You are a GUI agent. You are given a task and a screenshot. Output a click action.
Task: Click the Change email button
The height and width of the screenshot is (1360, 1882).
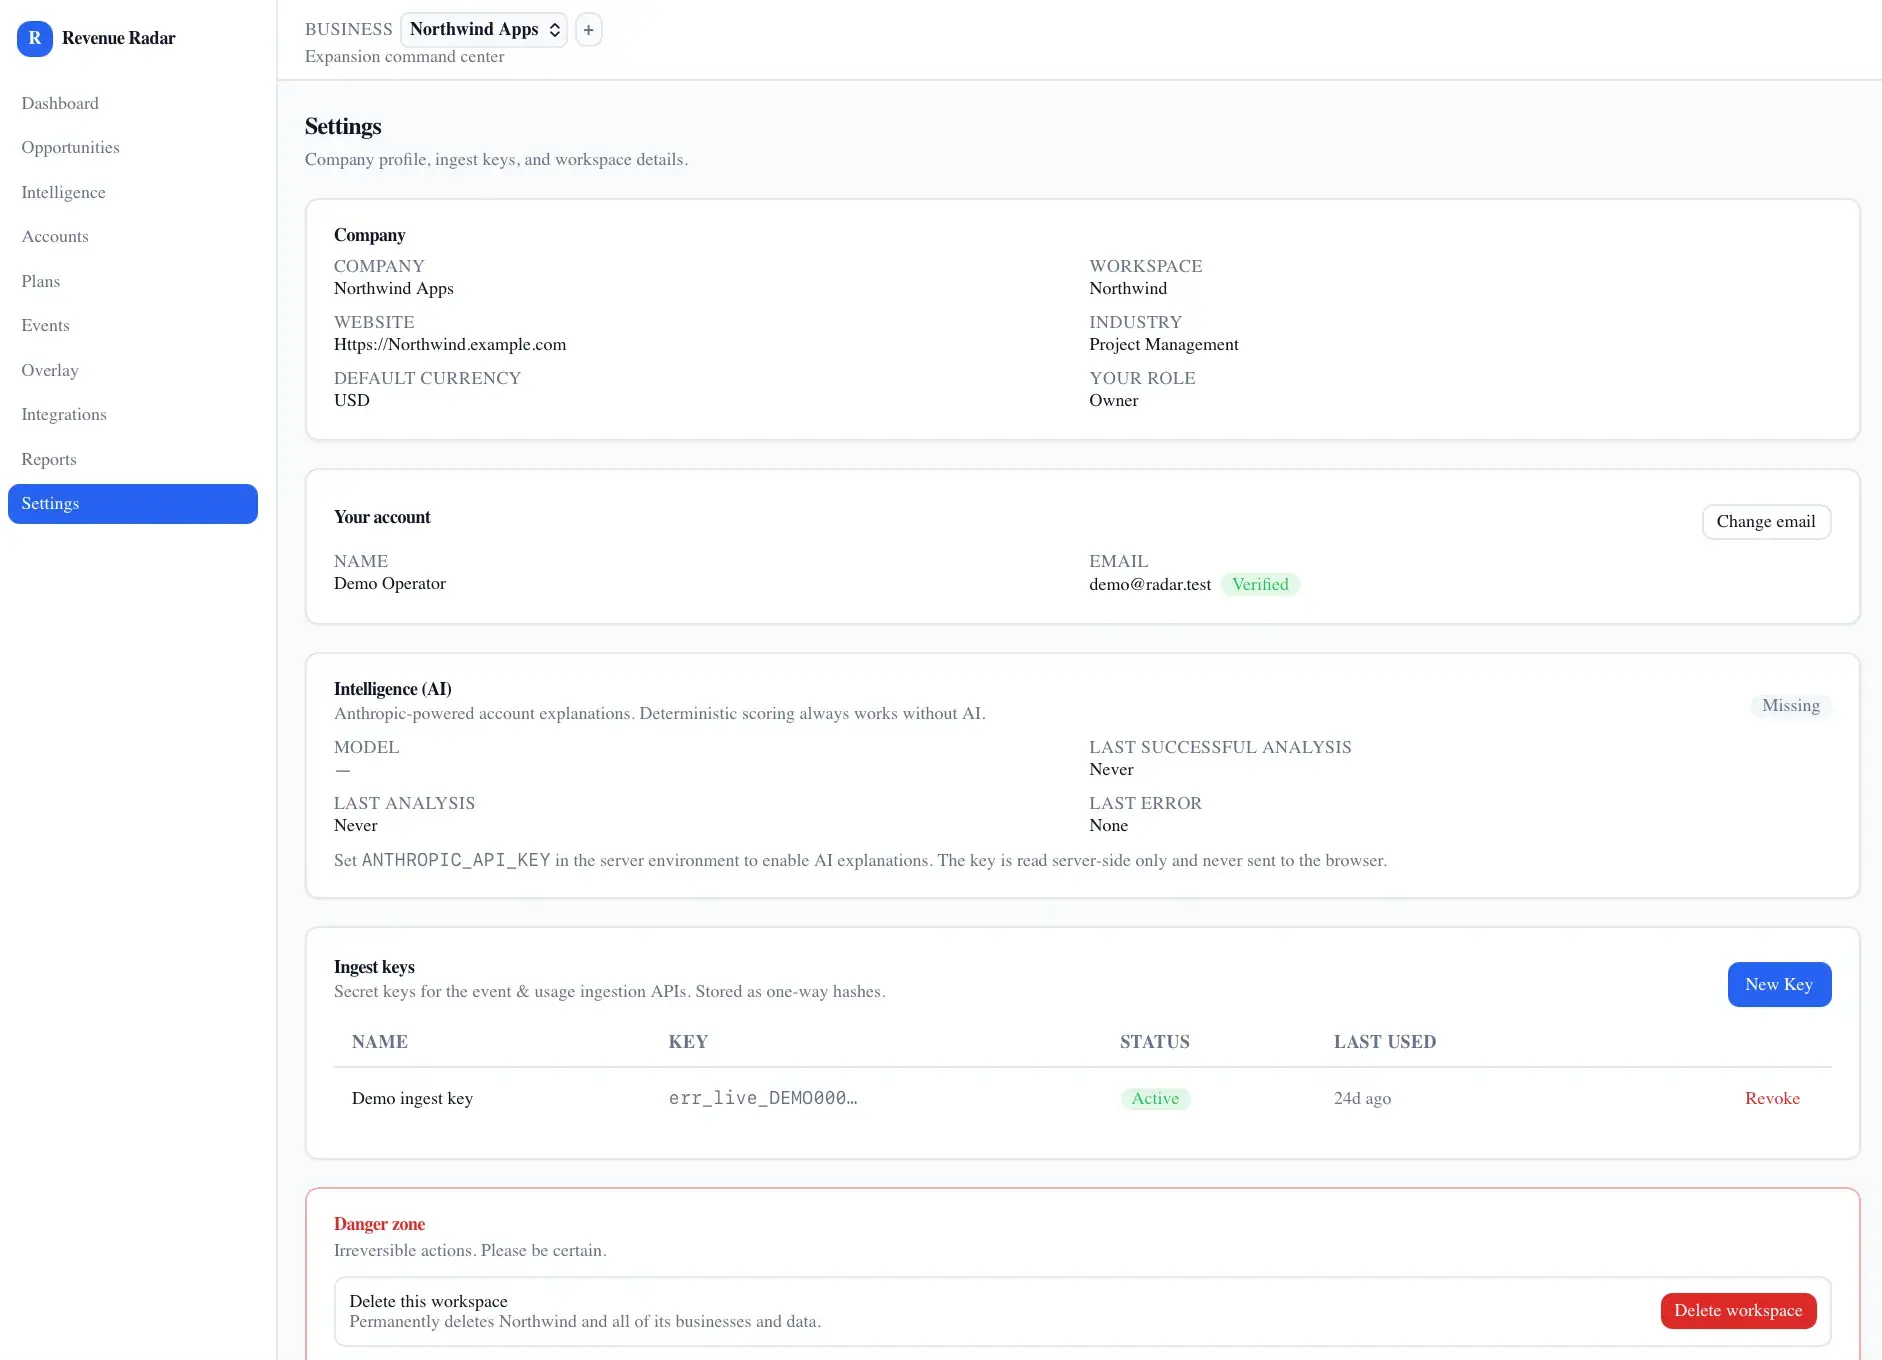1766,521
